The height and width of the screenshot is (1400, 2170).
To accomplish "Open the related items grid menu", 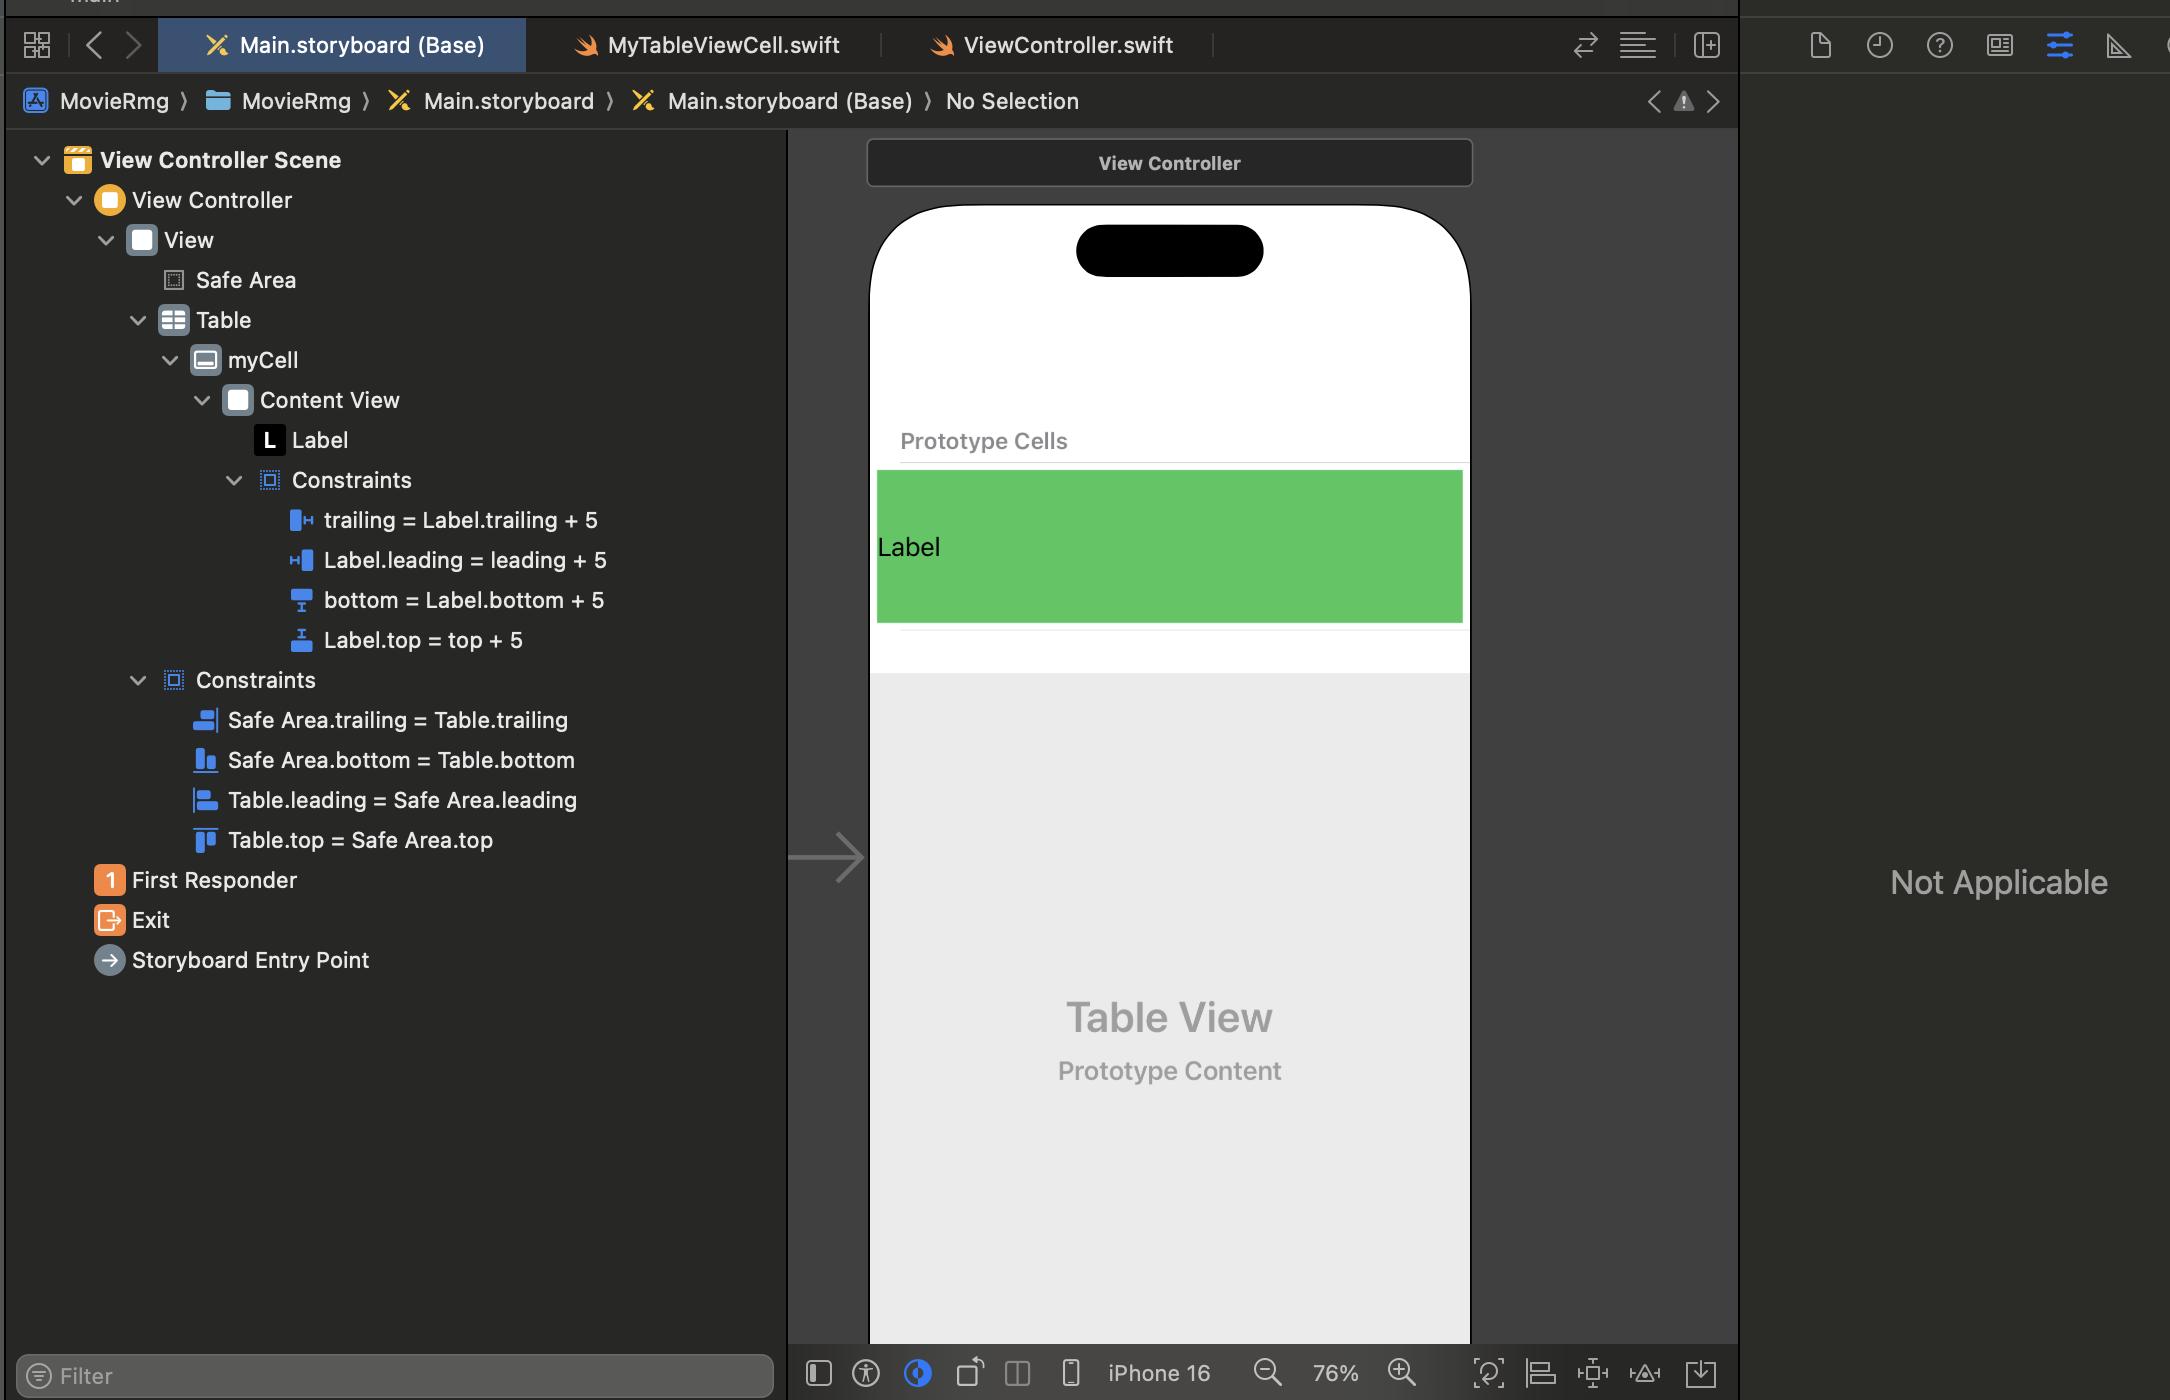I will click(x=37, y=45).
